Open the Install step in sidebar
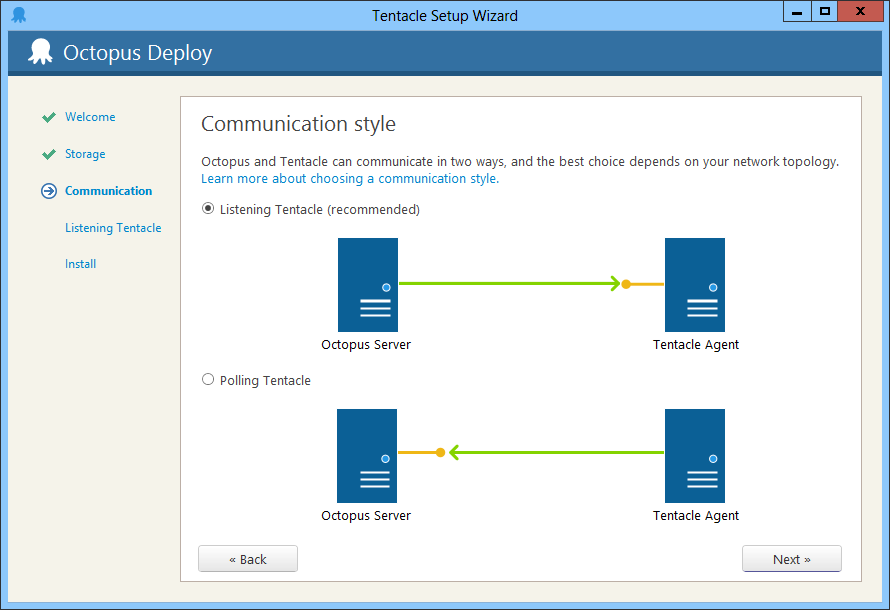This screenshot has width=890, height=610. pyautogui.click(x=80, y=264)
